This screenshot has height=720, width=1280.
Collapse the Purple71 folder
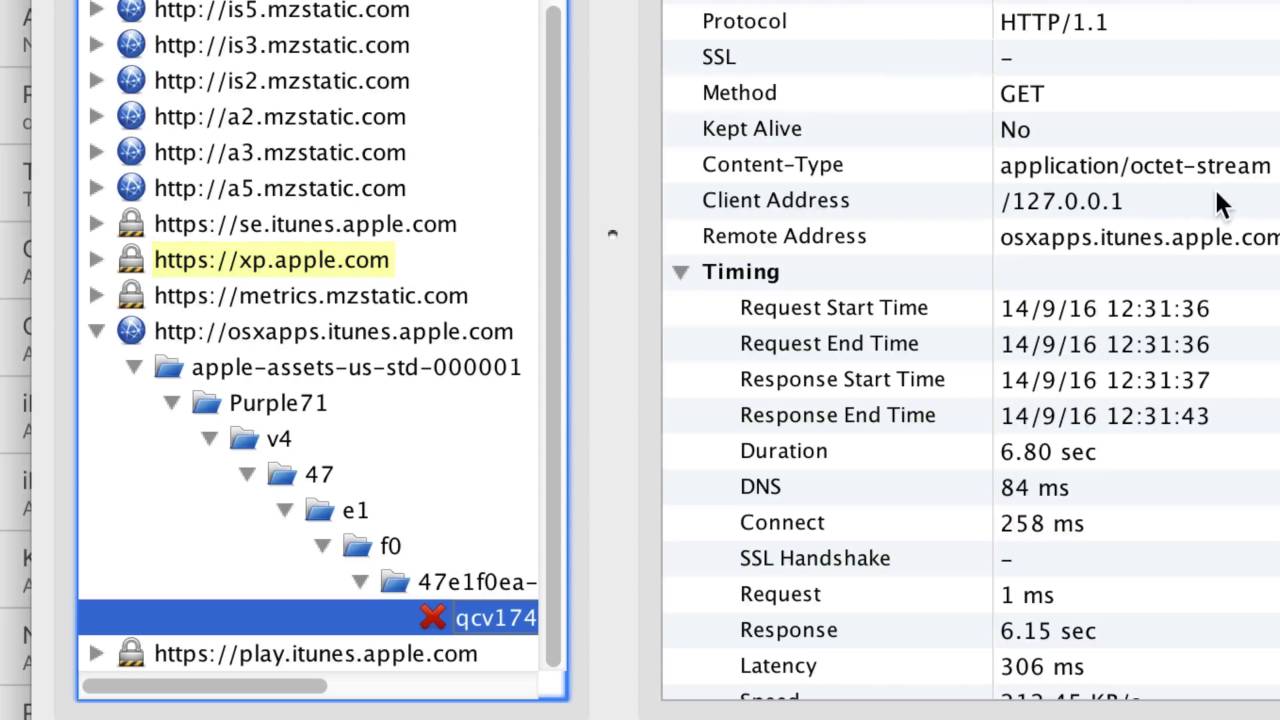tap(172, 404)
